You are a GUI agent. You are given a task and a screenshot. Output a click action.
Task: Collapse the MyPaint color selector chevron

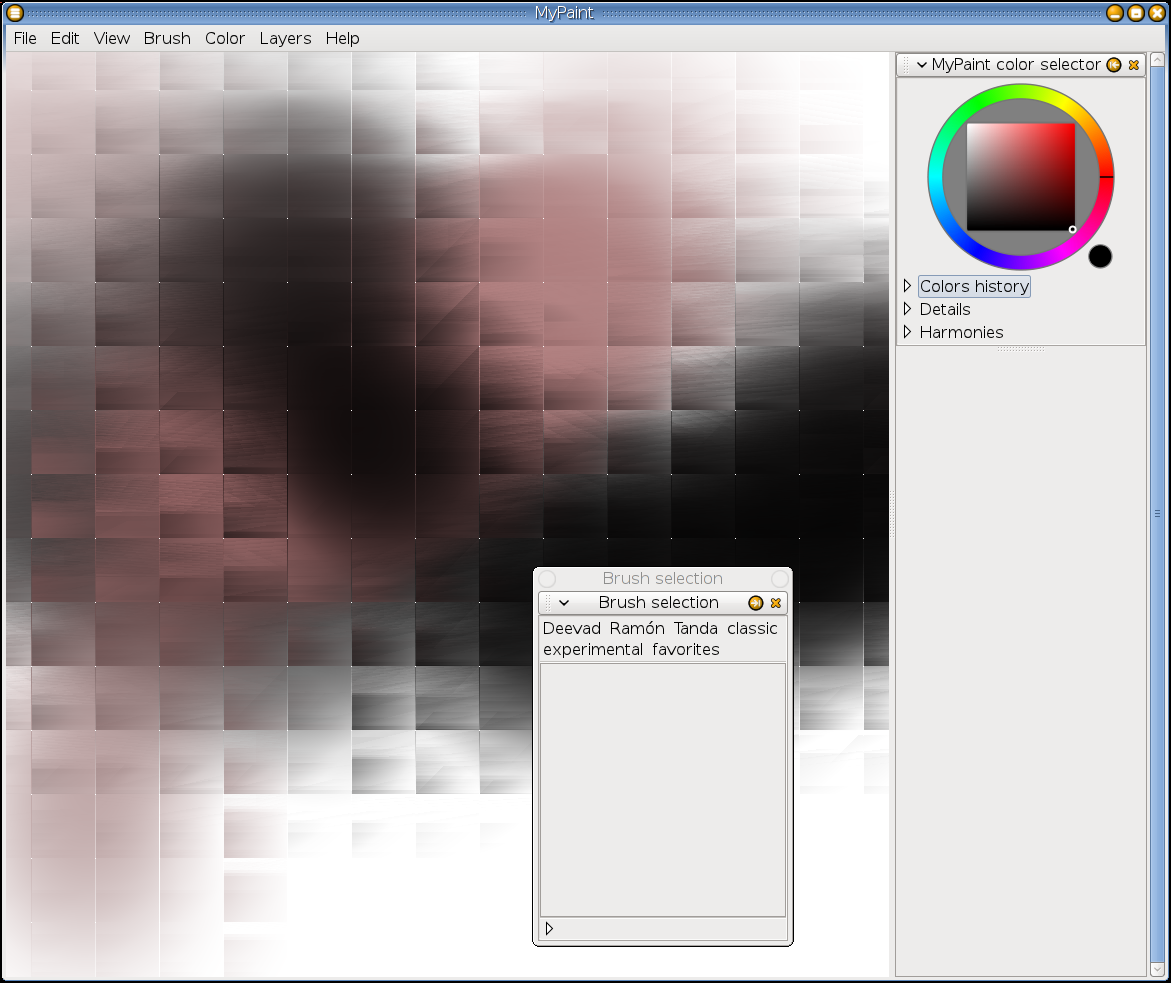tap(922, 65)
